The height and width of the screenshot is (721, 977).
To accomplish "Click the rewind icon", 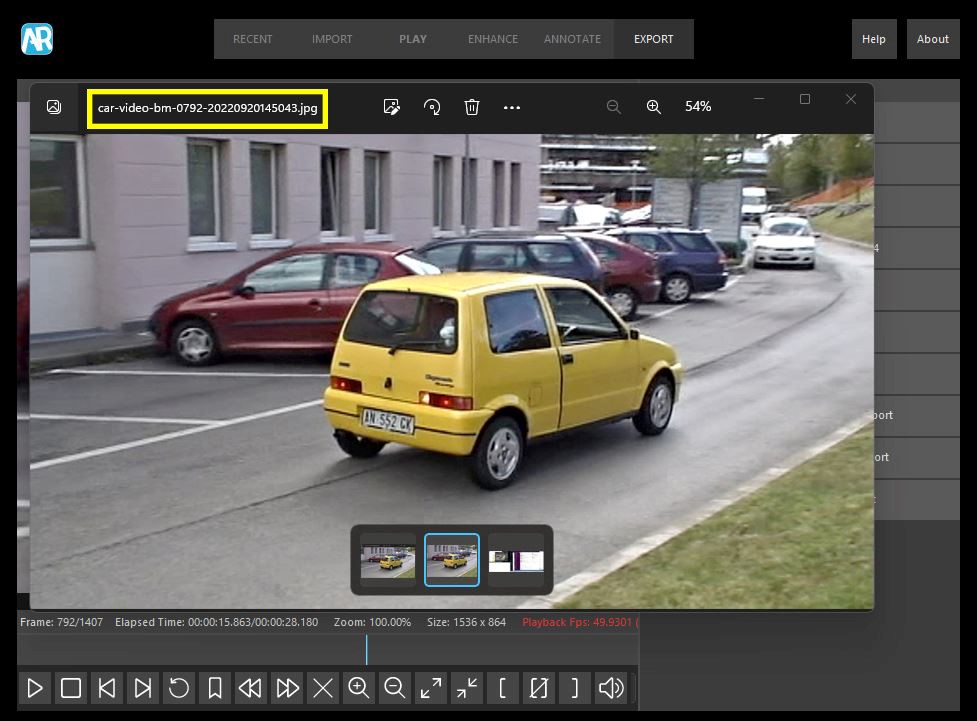I will pyautogui.click(x=251, y=688).
